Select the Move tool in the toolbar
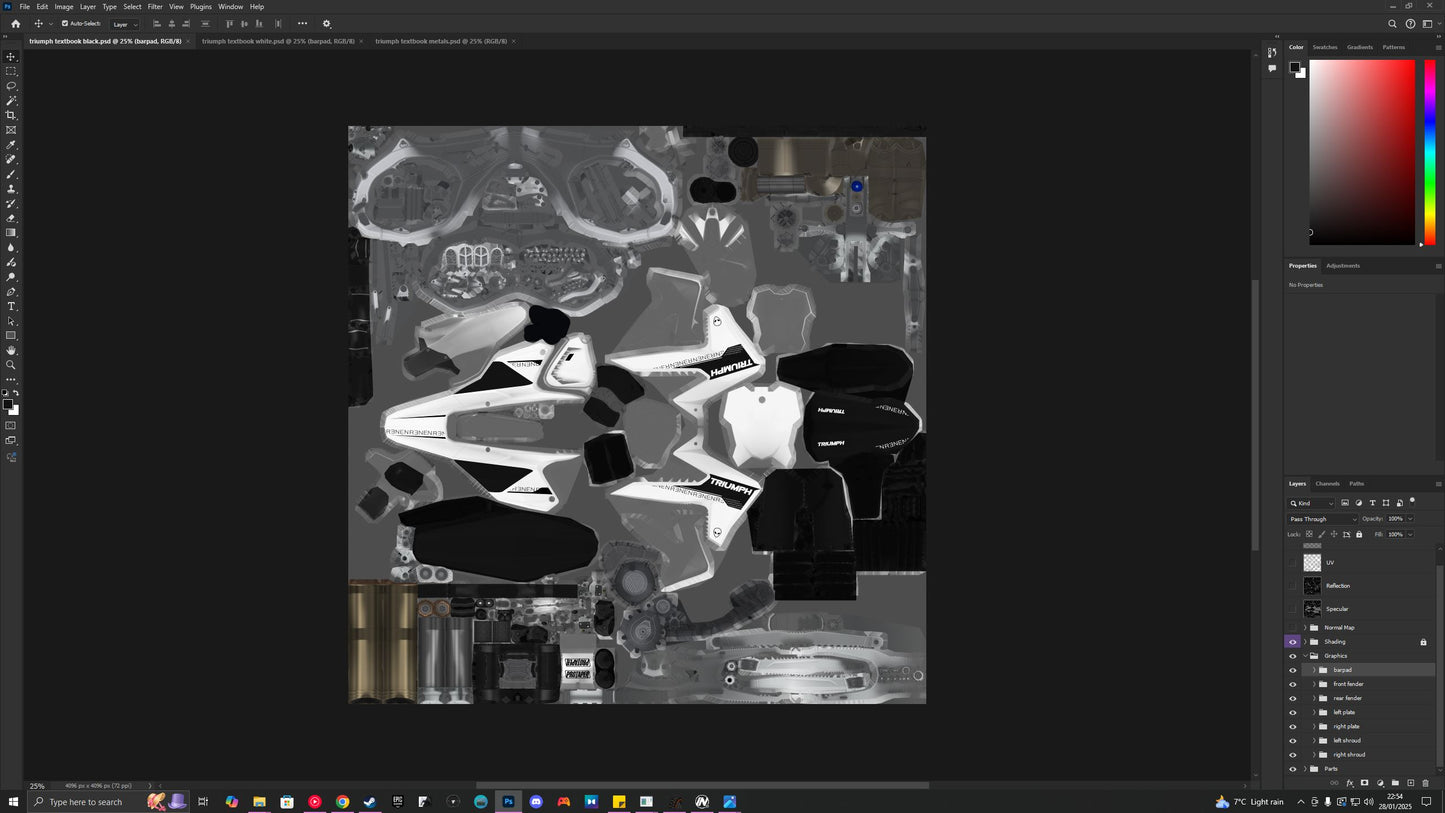The width and height of the screenshot is (1445, 813). (x=11, y=57)
